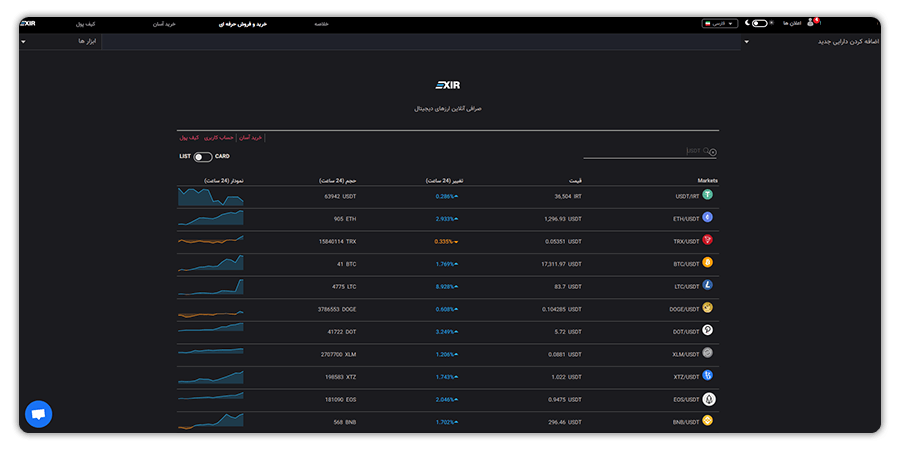Click the Stellar XLM coin icon
Image resolution: width=900 pixels, height=450 pixels.
point(707,353)
